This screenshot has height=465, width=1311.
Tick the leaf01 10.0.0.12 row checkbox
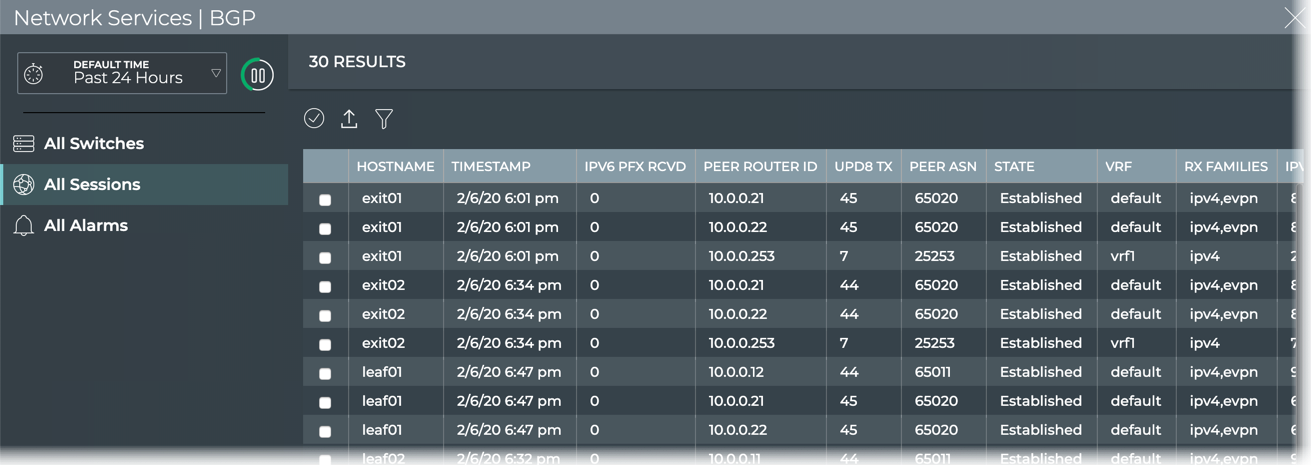[x=325, y=374]
